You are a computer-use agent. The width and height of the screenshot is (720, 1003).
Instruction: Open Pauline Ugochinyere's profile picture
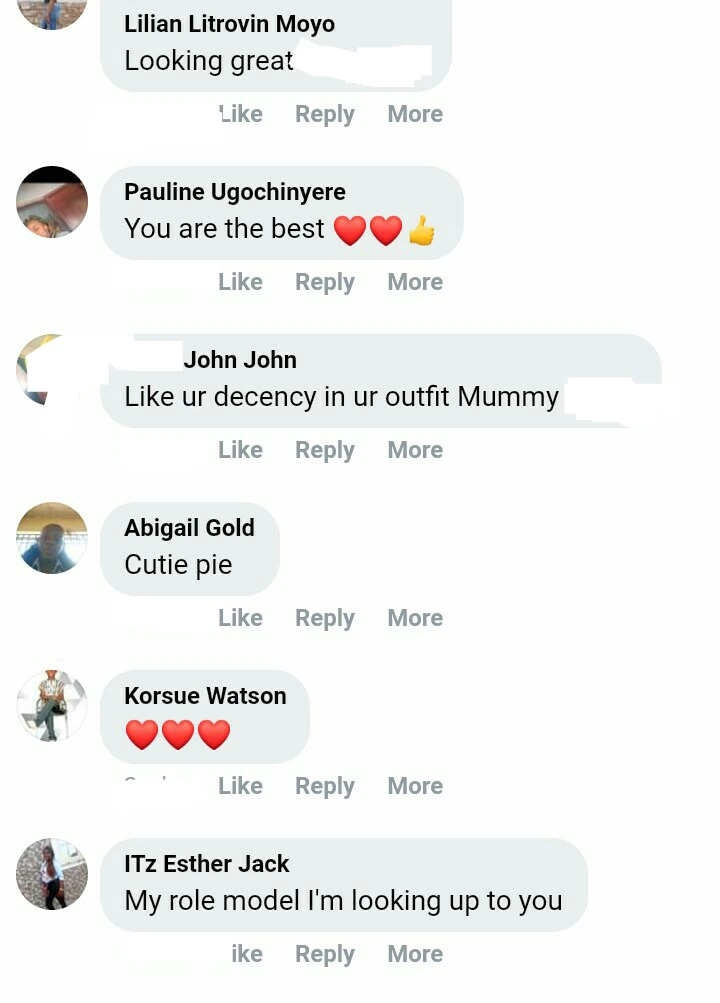52,202
